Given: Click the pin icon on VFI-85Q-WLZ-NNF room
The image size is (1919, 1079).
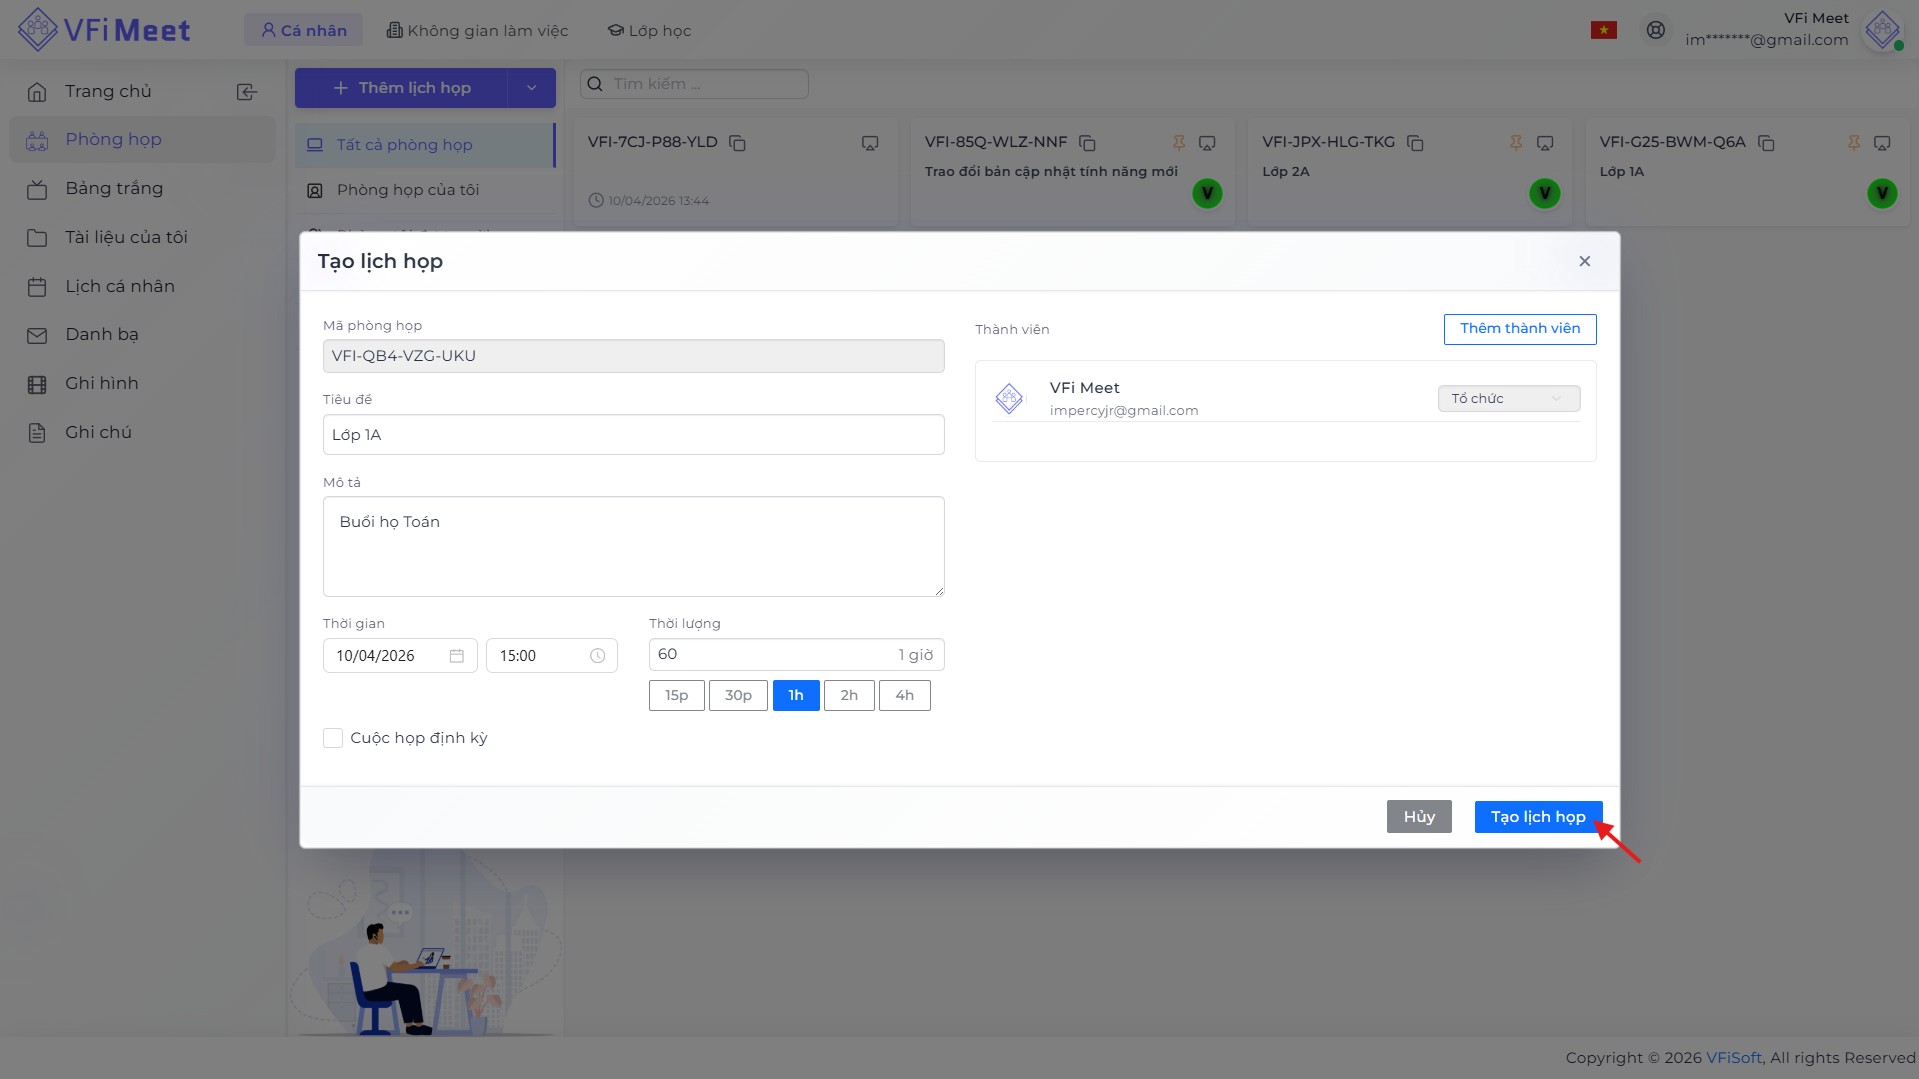Looking at the screenshot, I should coord(1179,143).
